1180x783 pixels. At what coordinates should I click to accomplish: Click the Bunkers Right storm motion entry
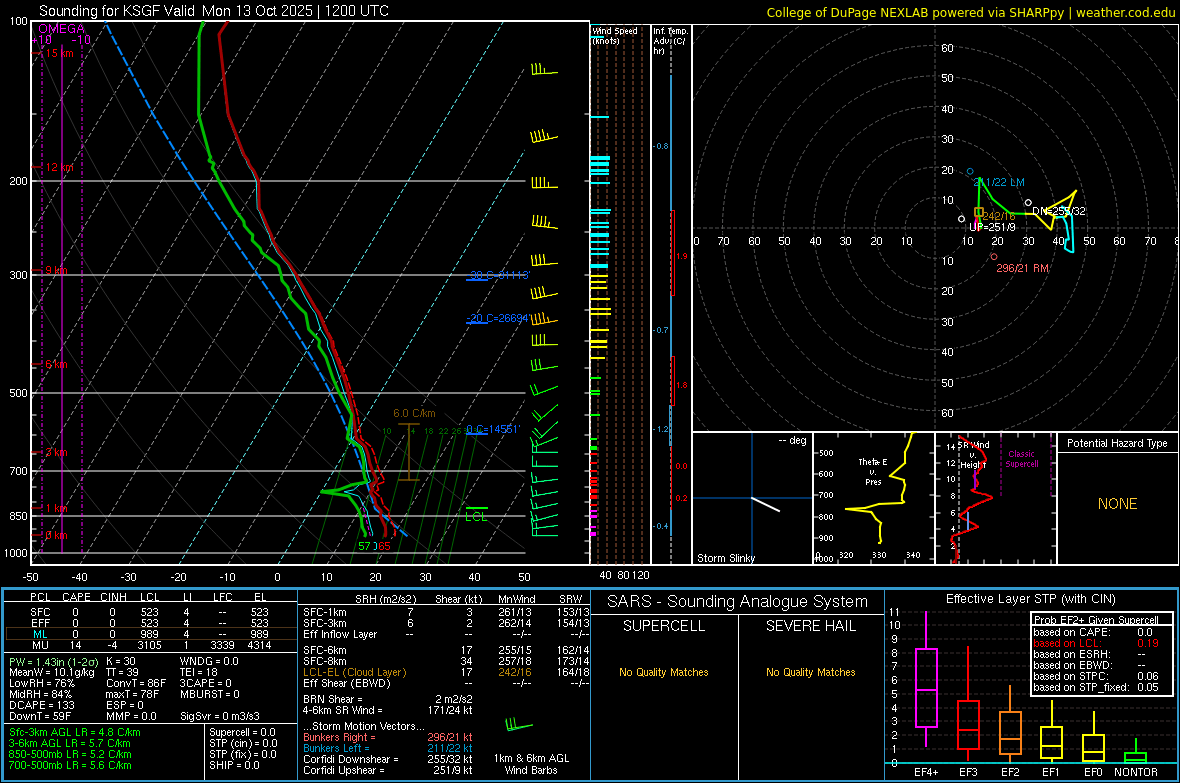[388, 737]
